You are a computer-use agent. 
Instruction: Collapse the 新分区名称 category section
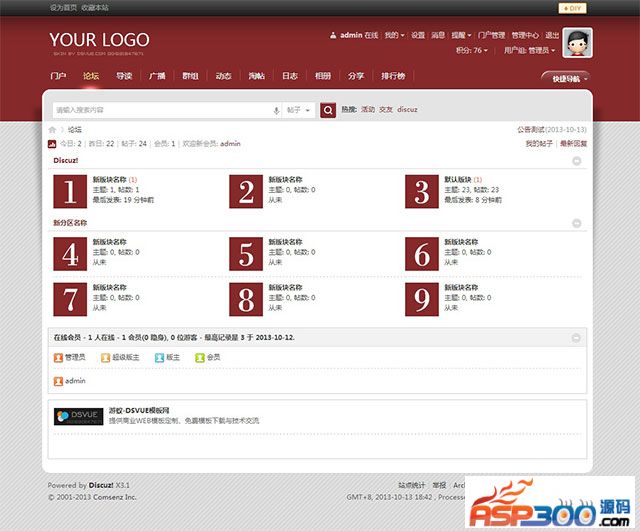(x=577, y=223)
